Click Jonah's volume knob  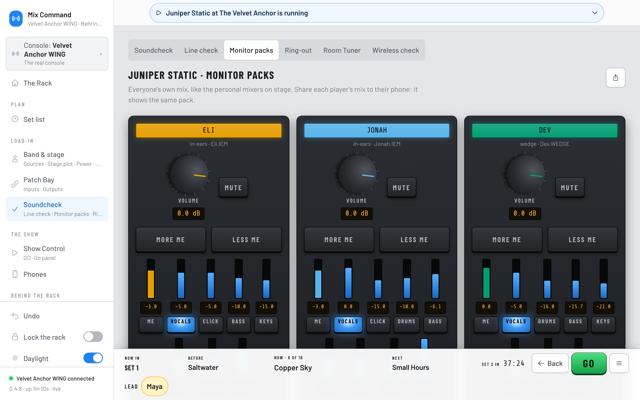point(357,174)
